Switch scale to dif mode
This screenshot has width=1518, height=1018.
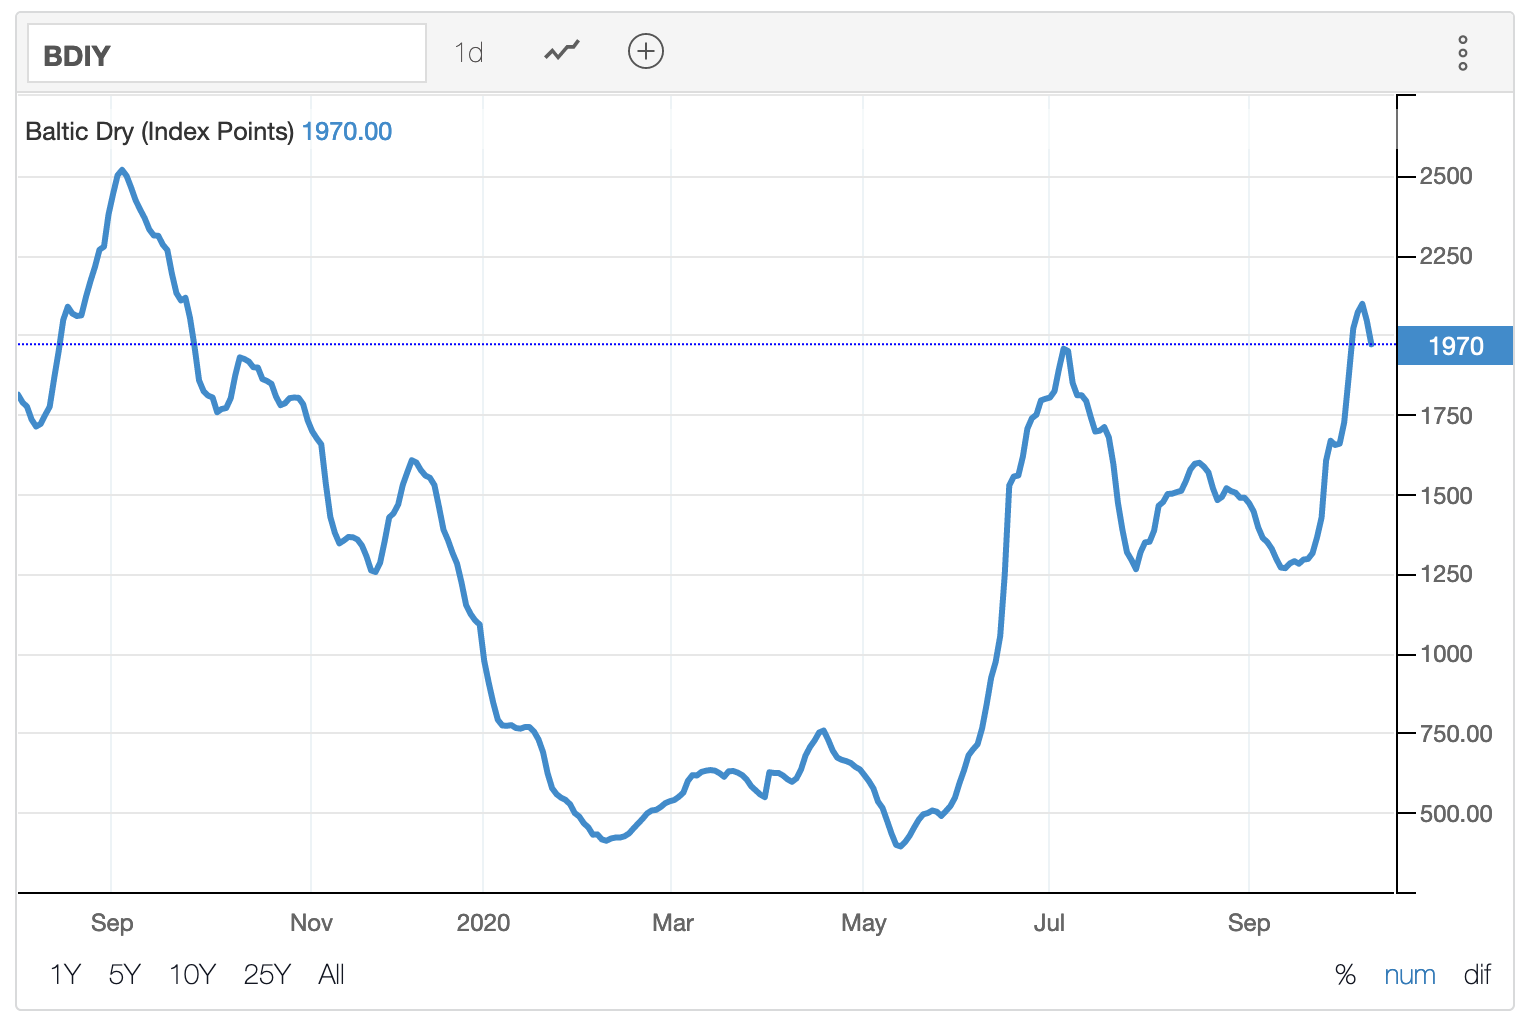[x=1477, y=975]
